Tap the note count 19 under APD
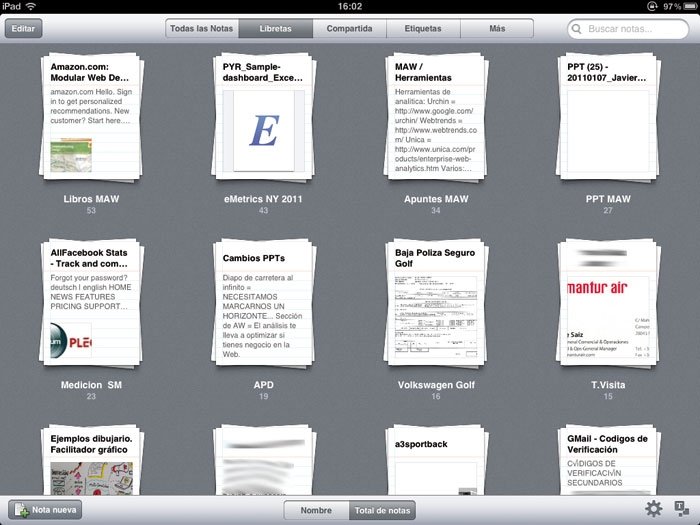 click(263, 396)
